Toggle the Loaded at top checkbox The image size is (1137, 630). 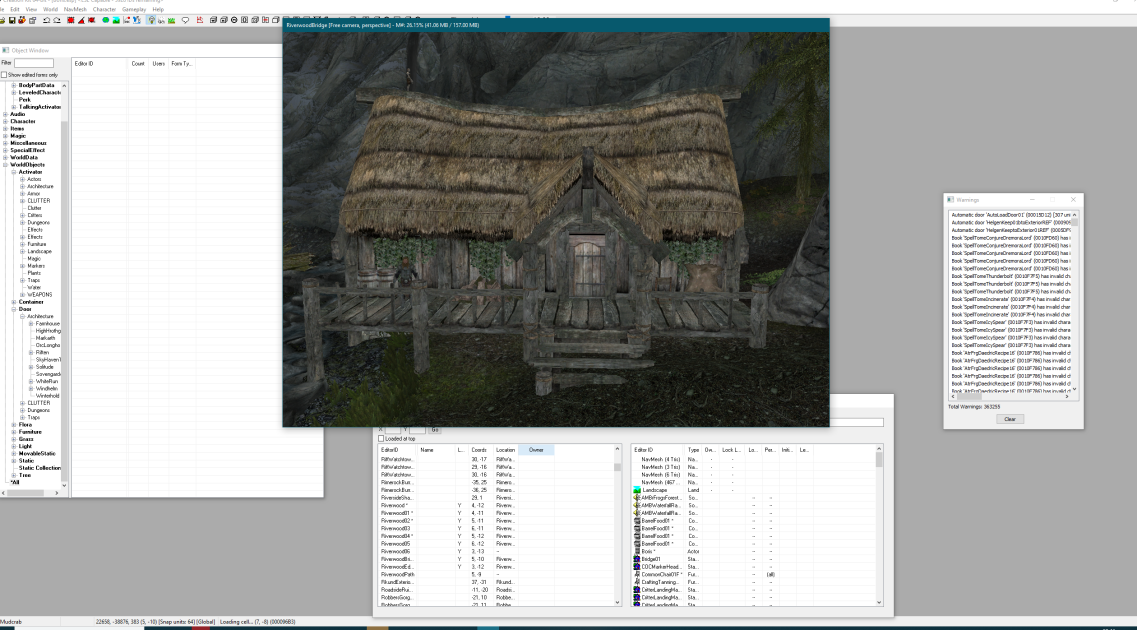coord(381,439)
